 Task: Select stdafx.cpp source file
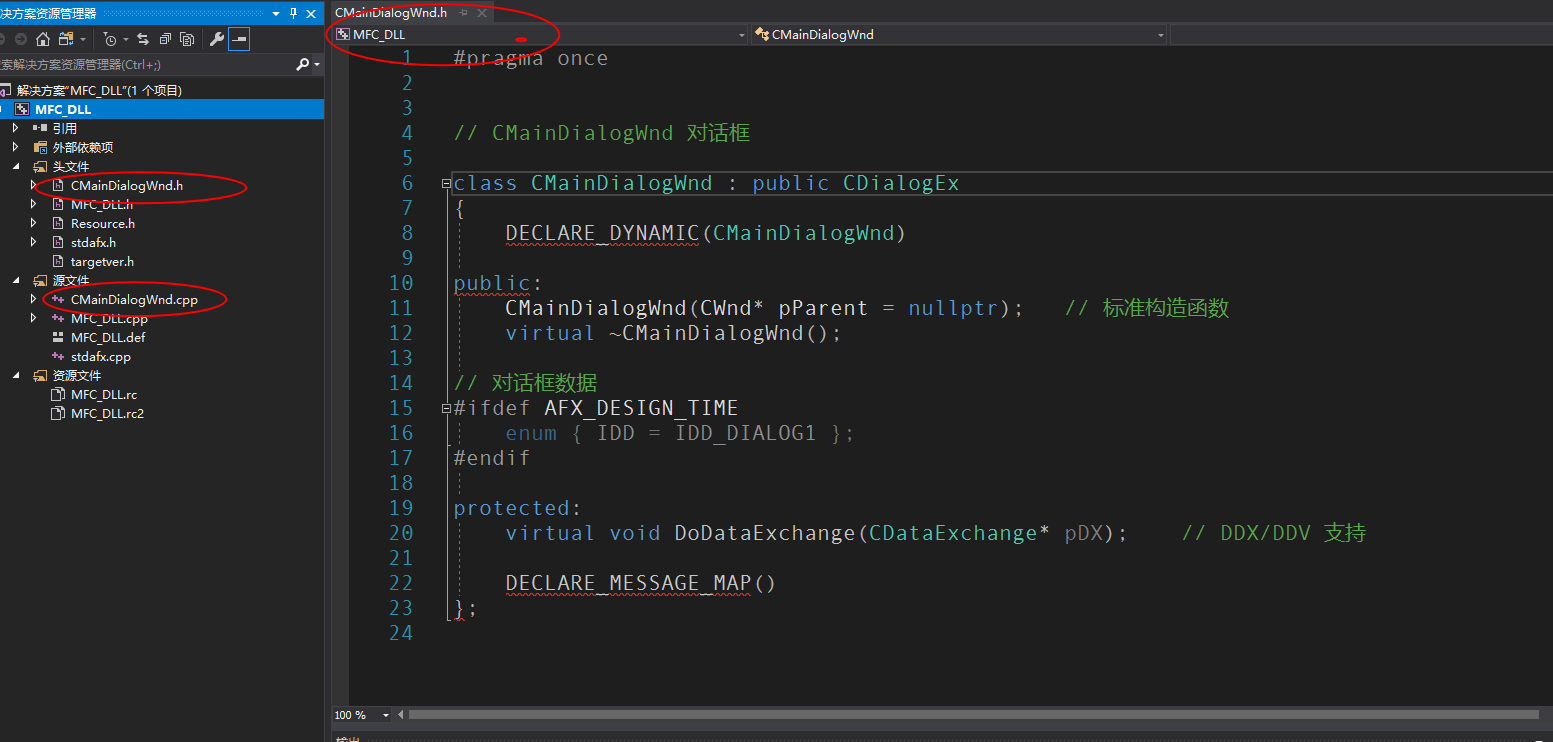100,356
